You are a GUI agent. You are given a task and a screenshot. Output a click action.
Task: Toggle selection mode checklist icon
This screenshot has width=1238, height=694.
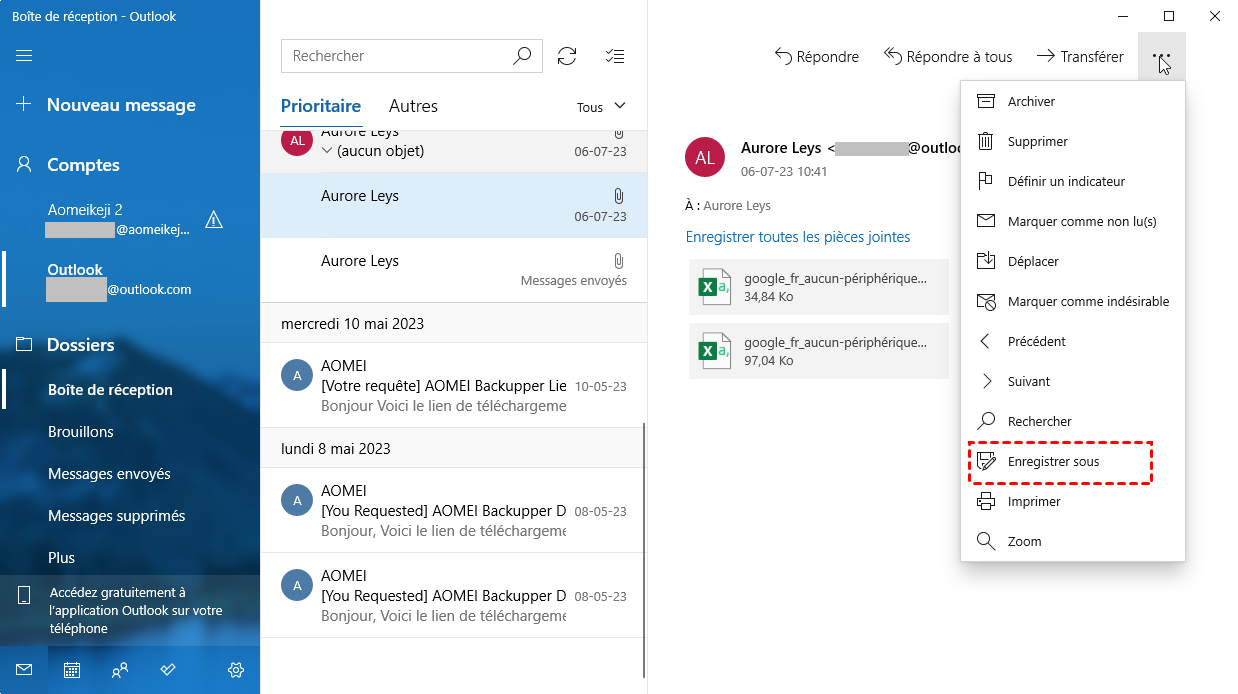tap(616, 56)
